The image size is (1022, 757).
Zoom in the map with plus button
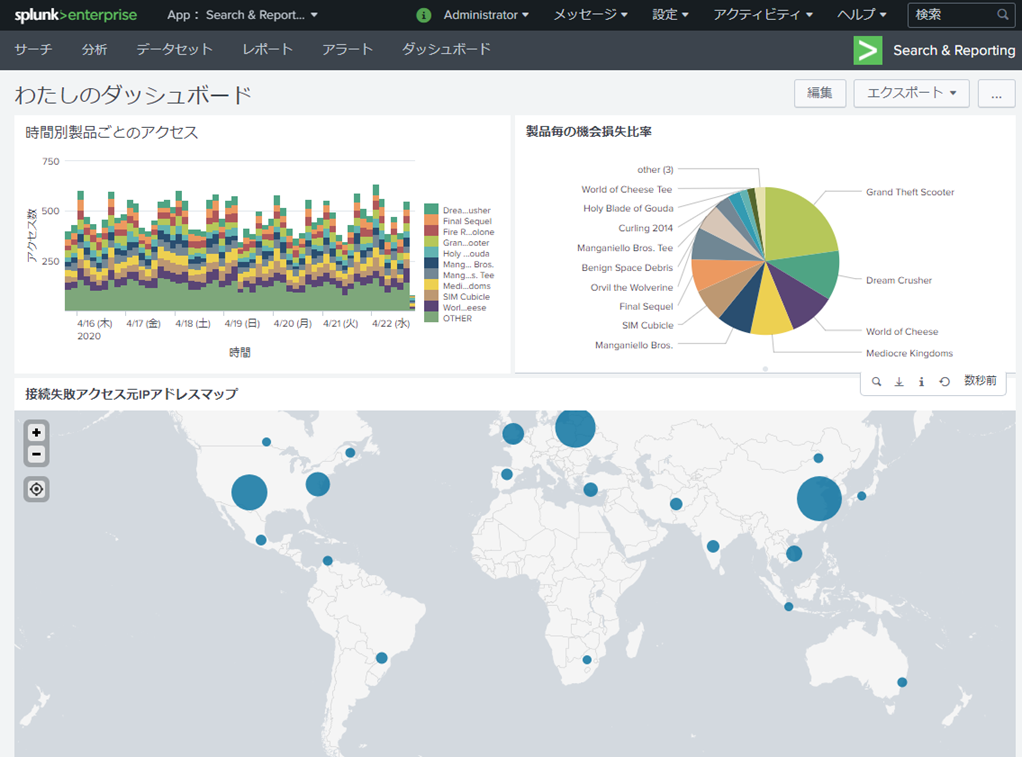coord(36,433)
